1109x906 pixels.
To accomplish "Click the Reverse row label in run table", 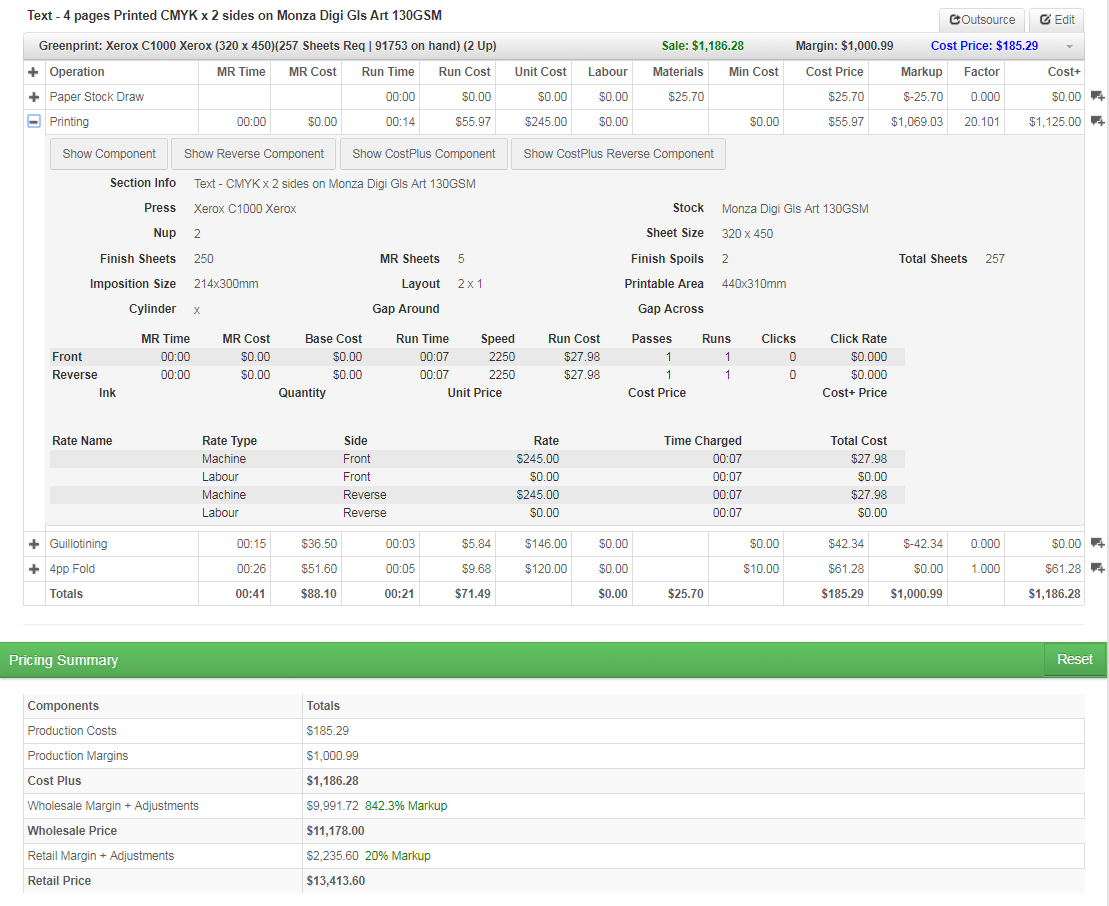I will (75, 375).
